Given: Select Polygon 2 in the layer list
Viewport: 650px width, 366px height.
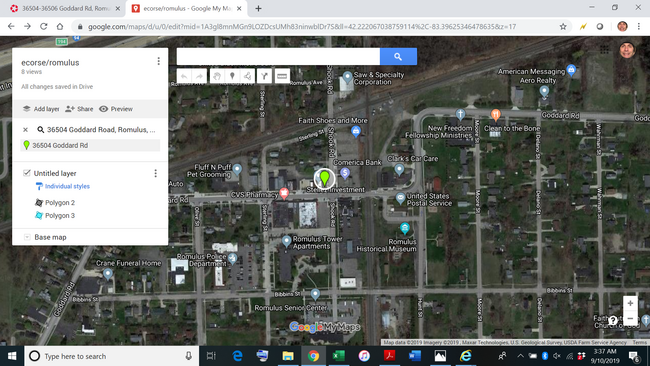Looking at the screenshot, I should tap(60, 203).
